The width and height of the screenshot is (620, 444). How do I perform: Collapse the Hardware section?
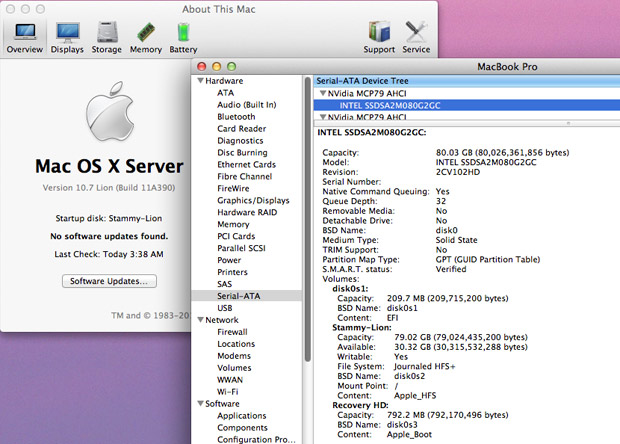[201, 81]
